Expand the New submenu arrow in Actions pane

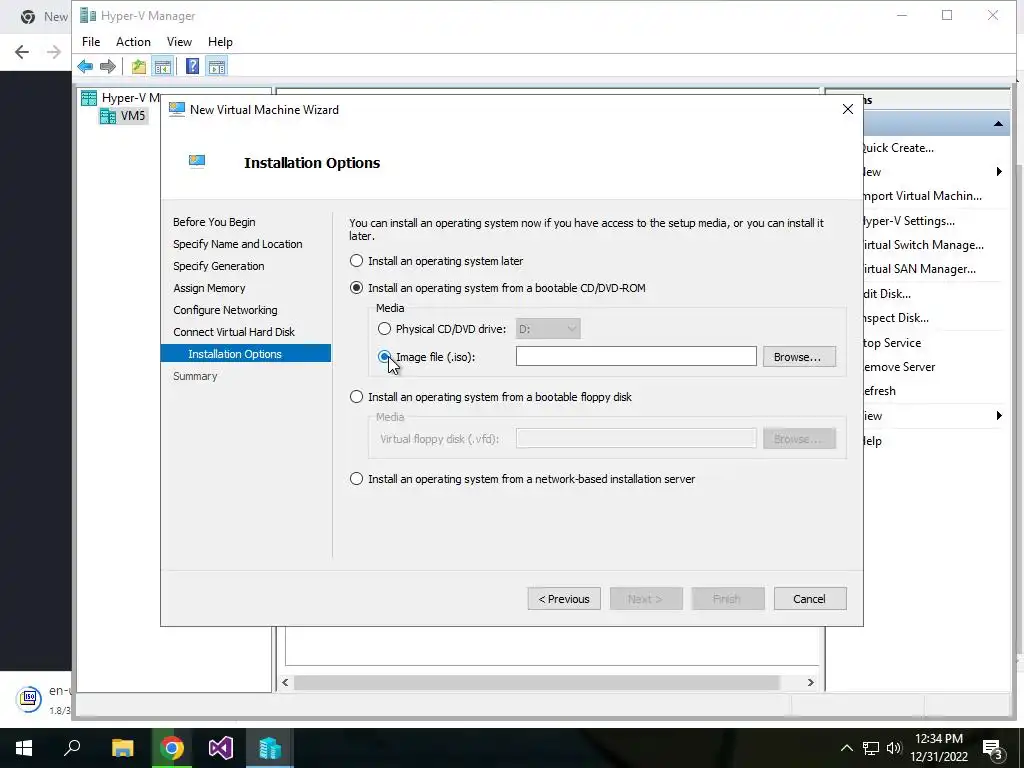pos(999,172)
